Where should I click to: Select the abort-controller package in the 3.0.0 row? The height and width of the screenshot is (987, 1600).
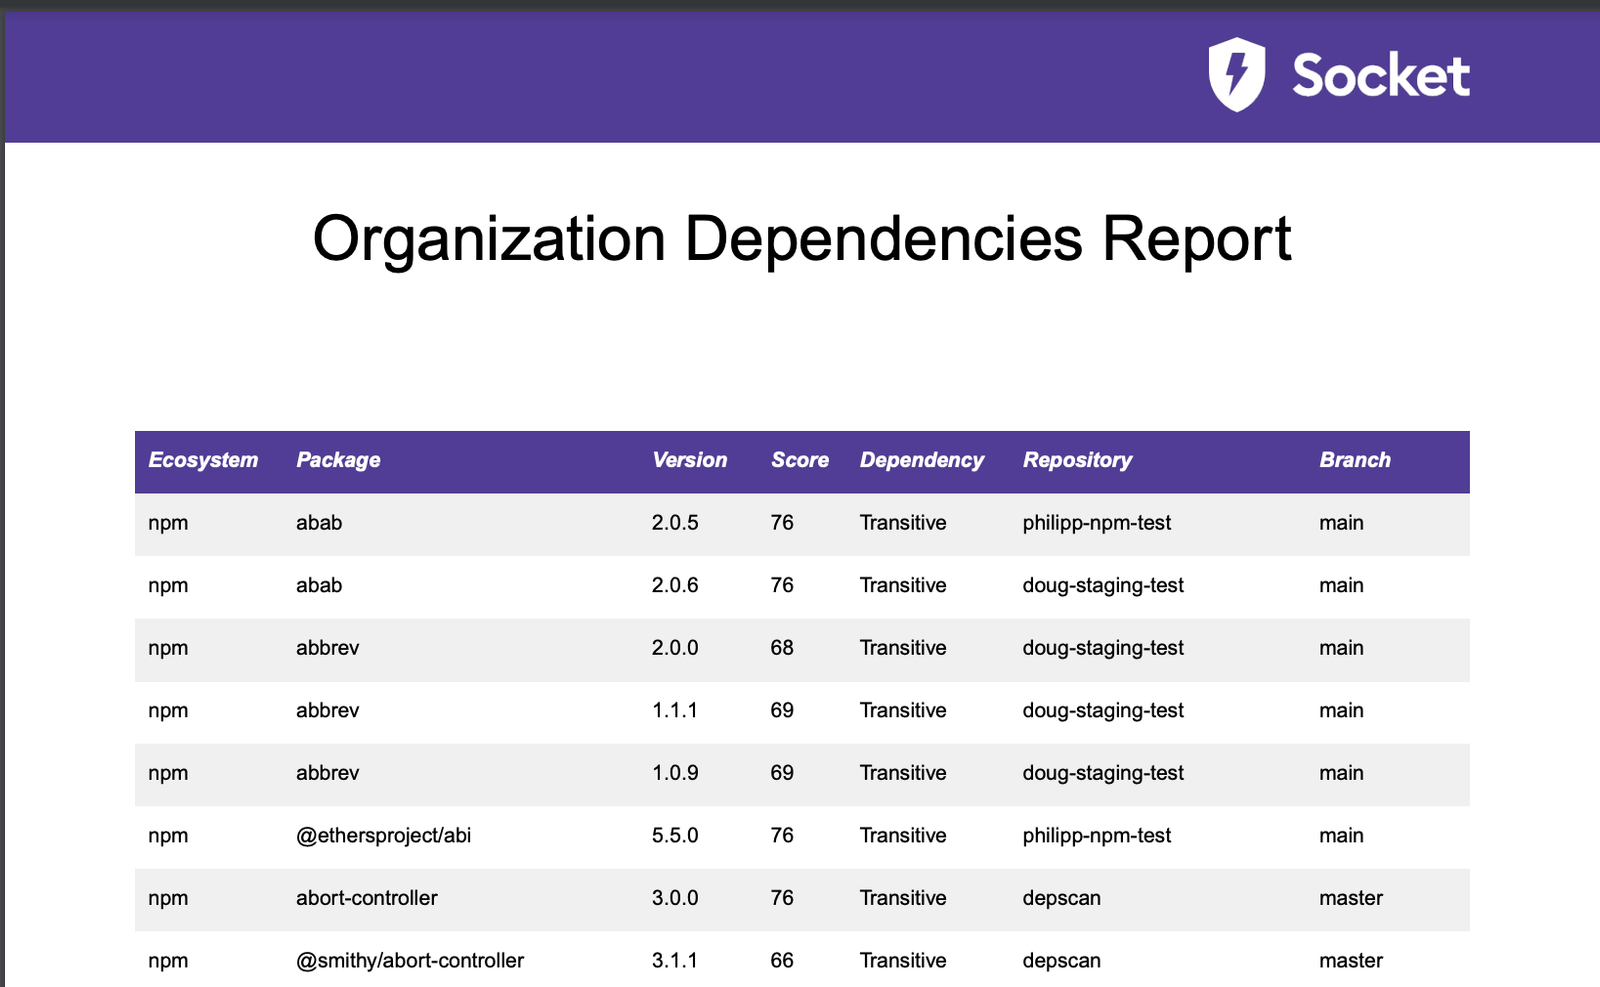coord(367,898)
